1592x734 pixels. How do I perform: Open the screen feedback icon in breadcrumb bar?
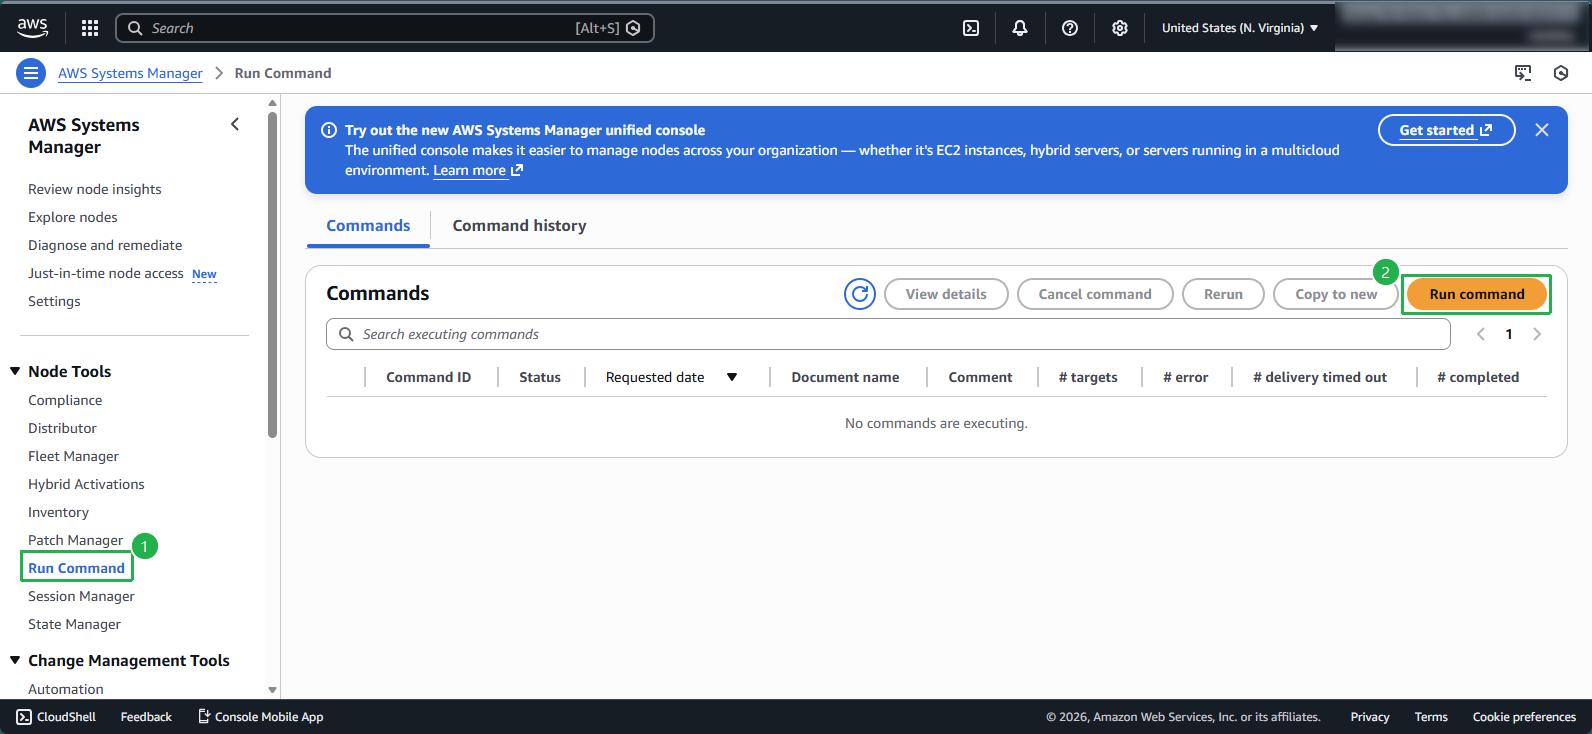coord(1523,73)
